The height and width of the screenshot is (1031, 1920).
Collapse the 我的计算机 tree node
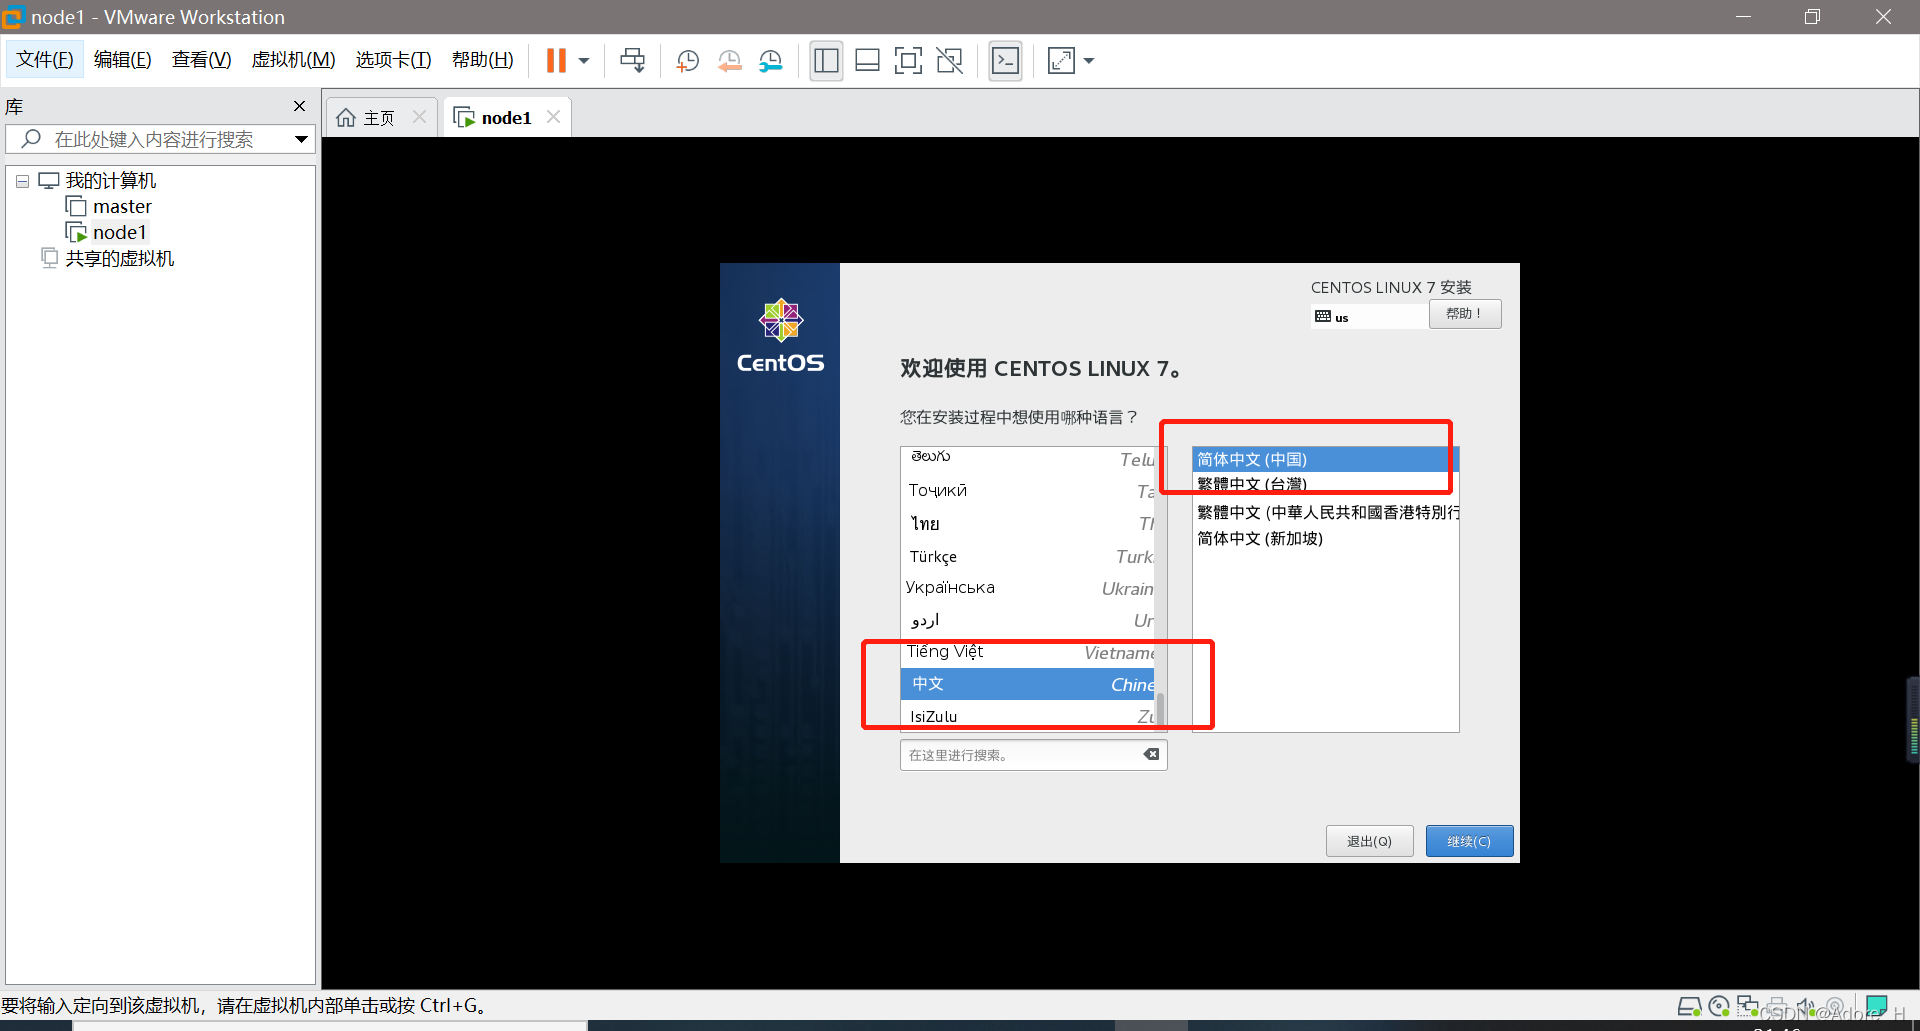[x=22, y=182]
